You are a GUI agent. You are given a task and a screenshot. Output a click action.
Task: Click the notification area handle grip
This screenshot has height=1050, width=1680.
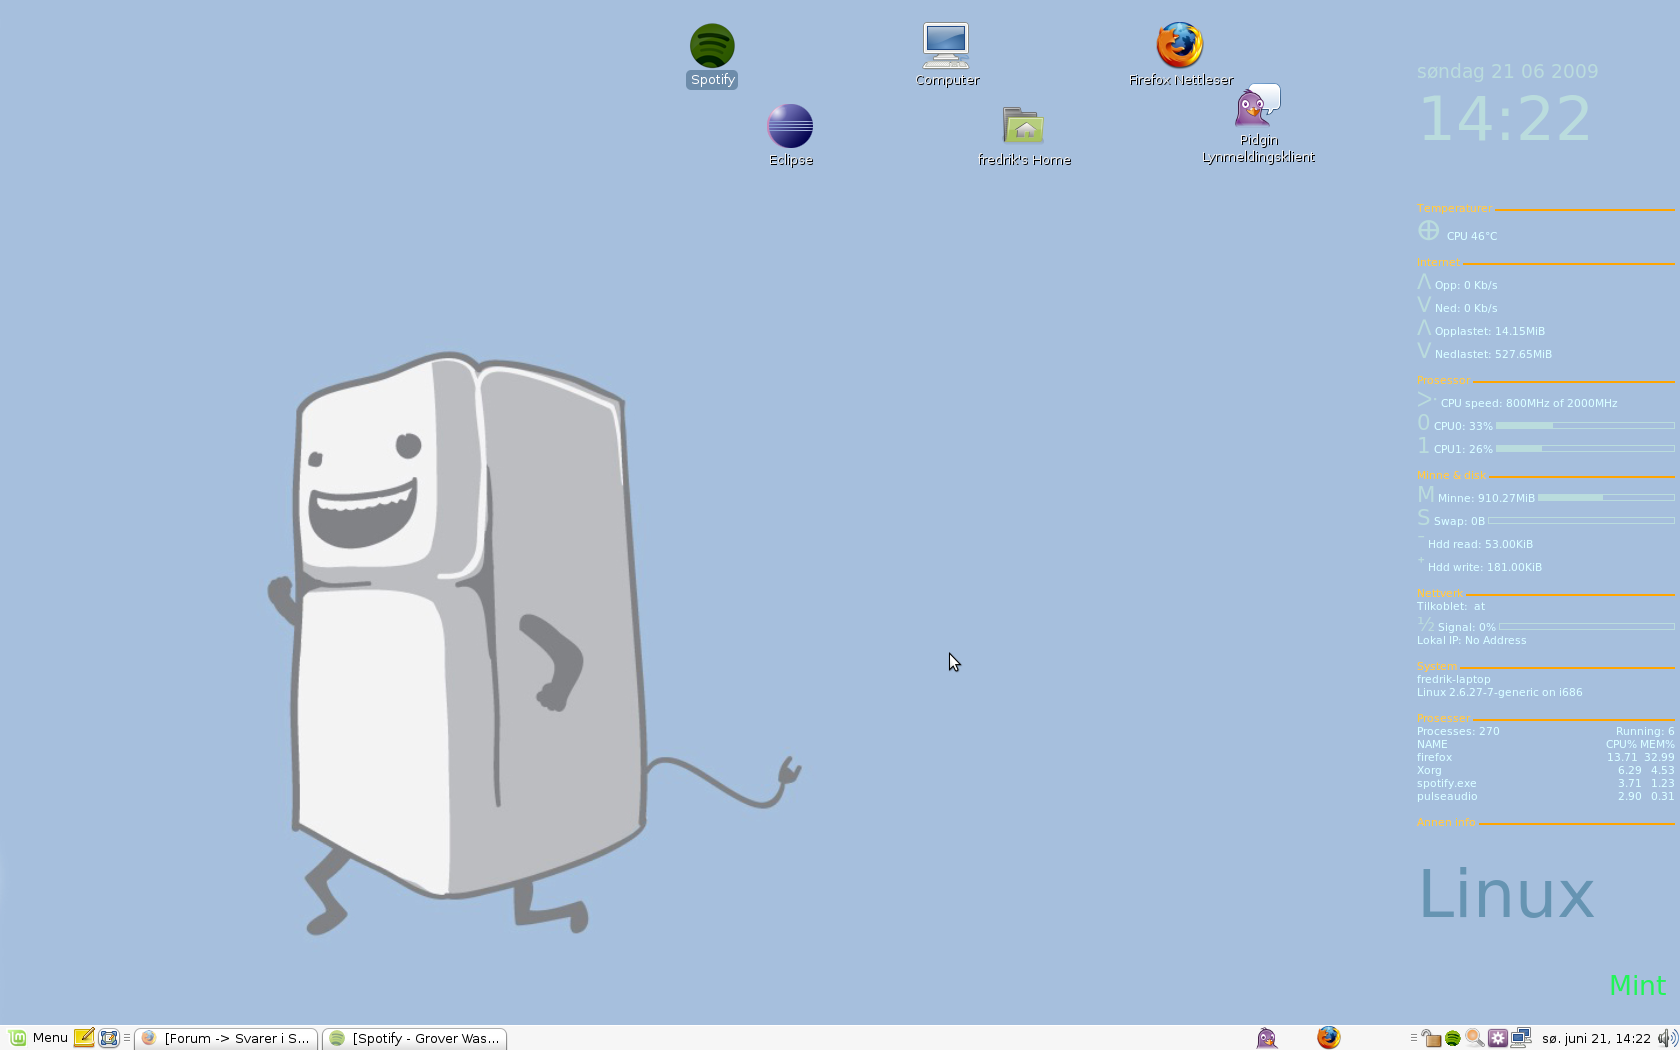(1414, 1038)
